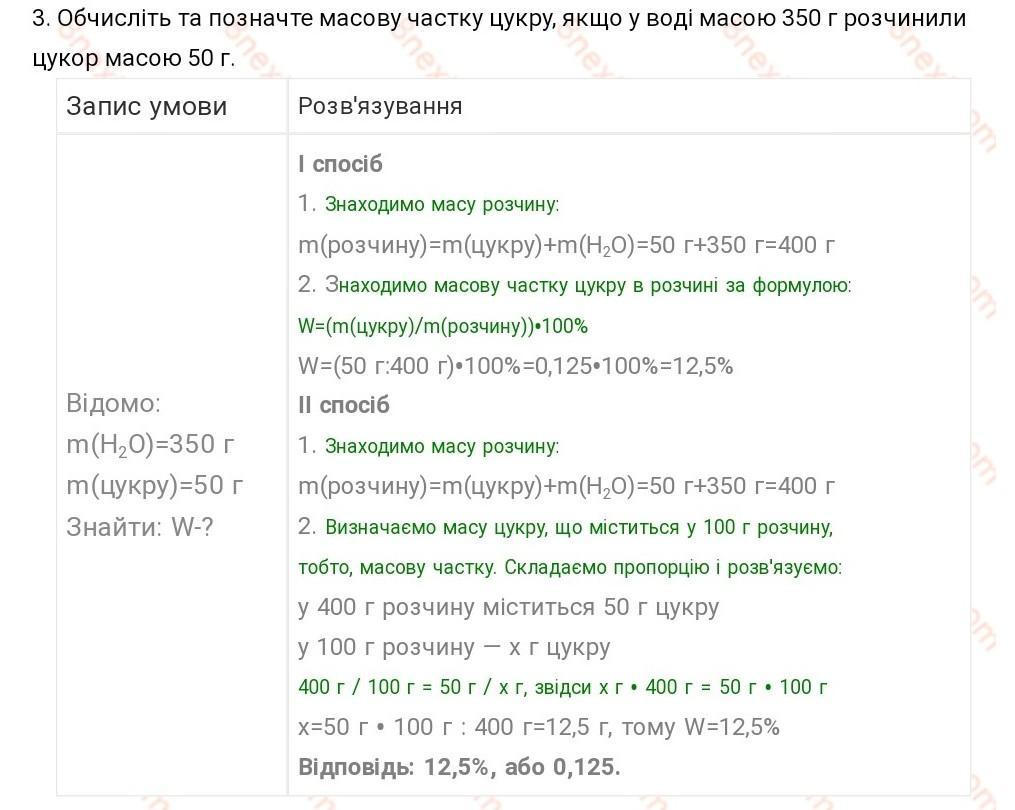Click the 'Відомо:' label

(113, 403)
